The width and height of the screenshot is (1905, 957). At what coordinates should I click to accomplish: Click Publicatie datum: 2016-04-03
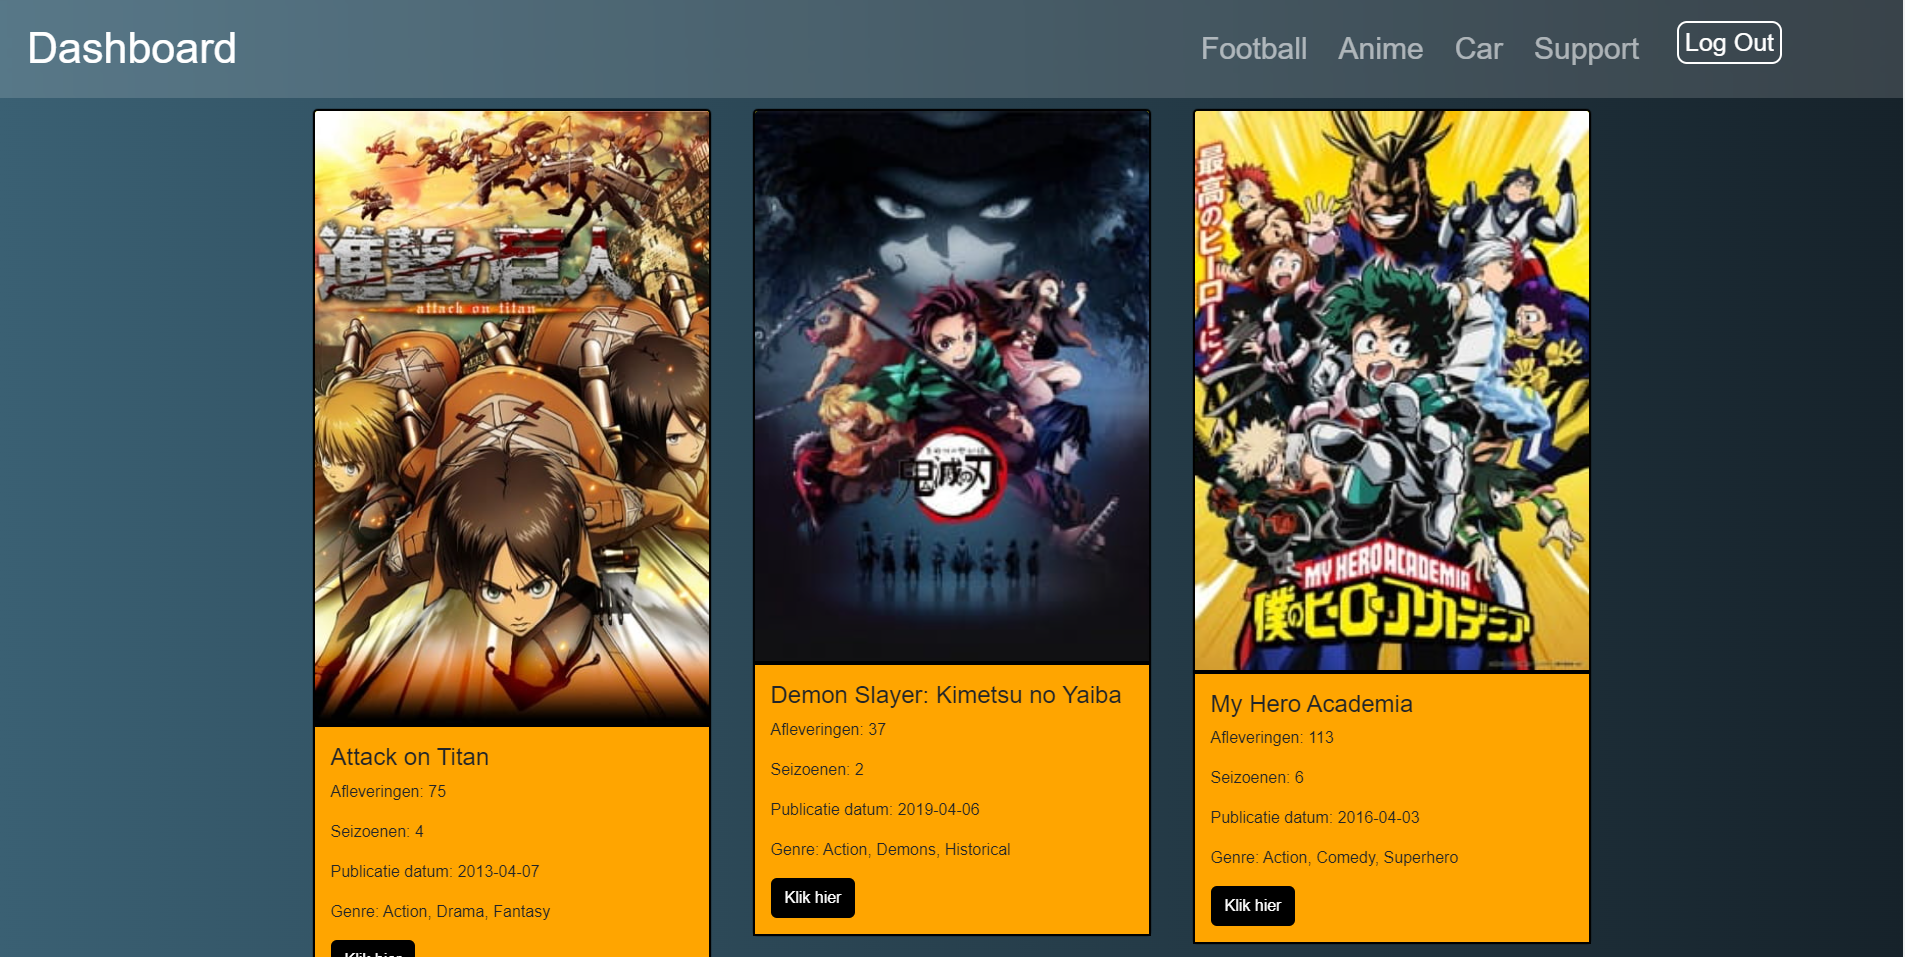1315,817
